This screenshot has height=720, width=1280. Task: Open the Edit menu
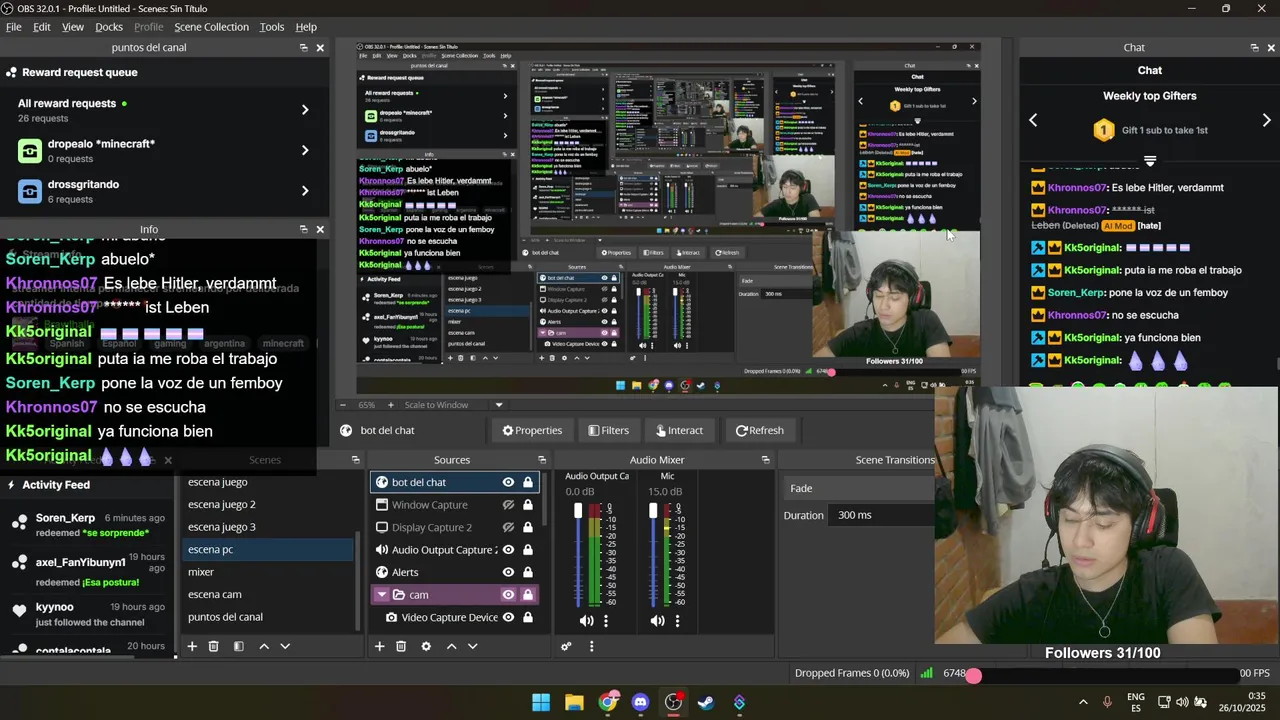coord(42,27)
